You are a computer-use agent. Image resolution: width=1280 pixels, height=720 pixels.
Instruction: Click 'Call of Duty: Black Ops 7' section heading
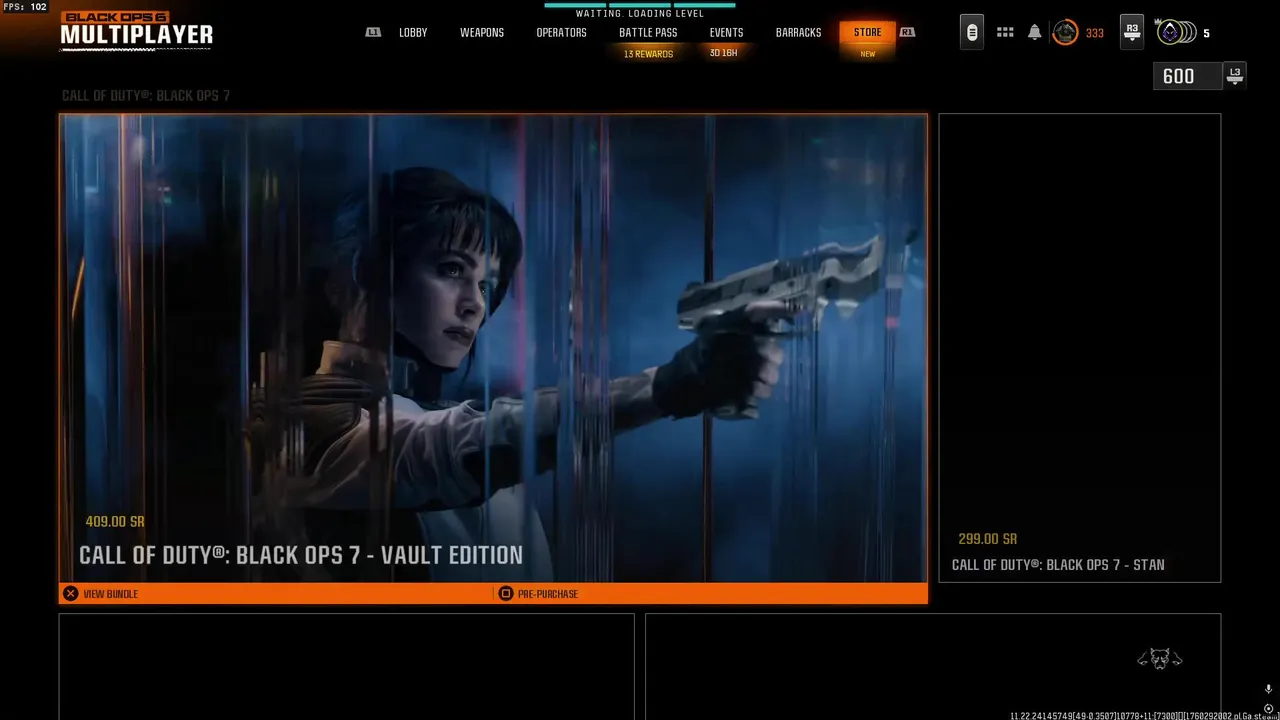coord(146,96)
